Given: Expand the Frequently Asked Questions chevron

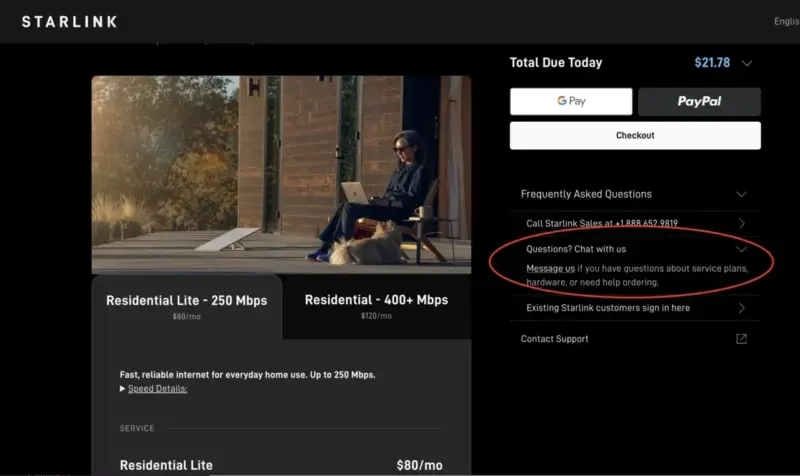Looking at the screenshot, I should [x=741, y=194].
